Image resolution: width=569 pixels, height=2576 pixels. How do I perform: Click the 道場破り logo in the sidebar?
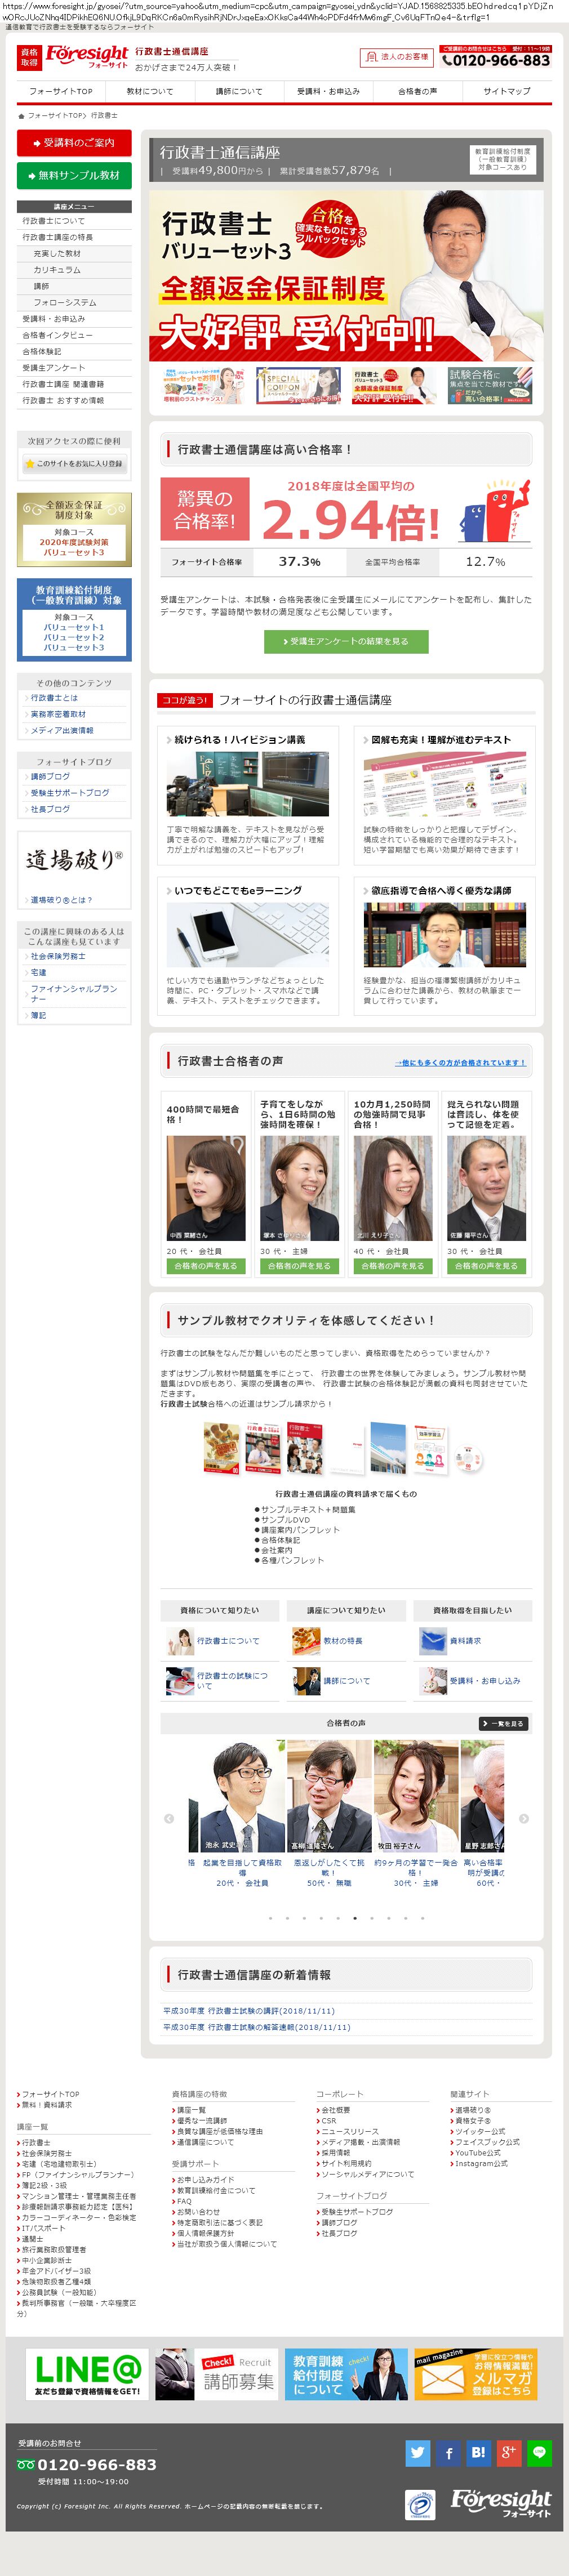click(x=74, y=859)
